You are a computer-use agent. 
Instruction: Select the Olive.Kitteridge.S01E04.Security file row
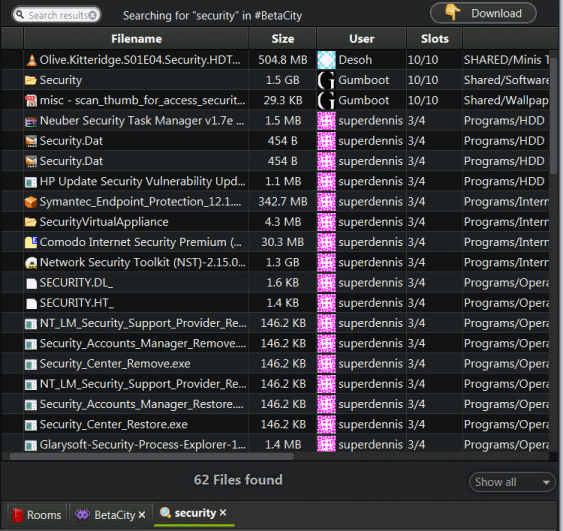275,60
